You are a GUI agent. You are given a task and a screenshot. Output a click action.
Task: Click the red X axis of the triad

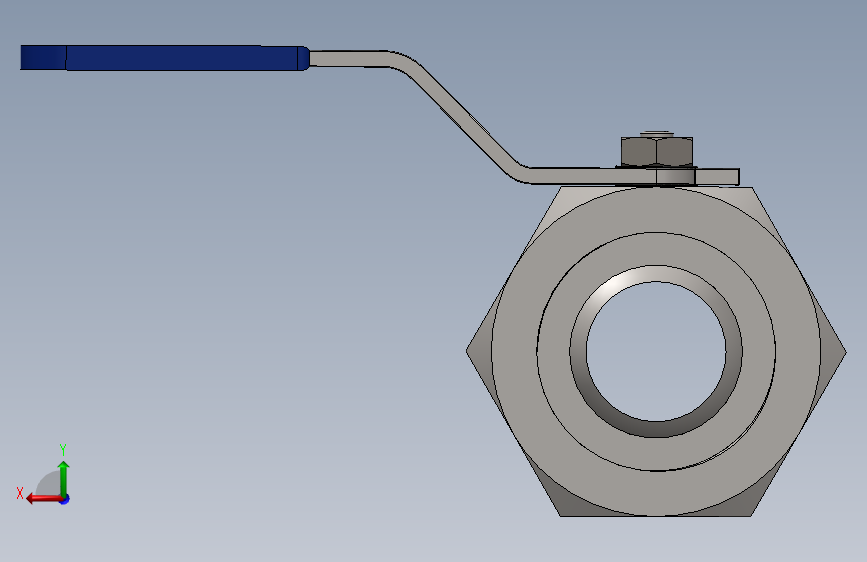coord(45,498)
